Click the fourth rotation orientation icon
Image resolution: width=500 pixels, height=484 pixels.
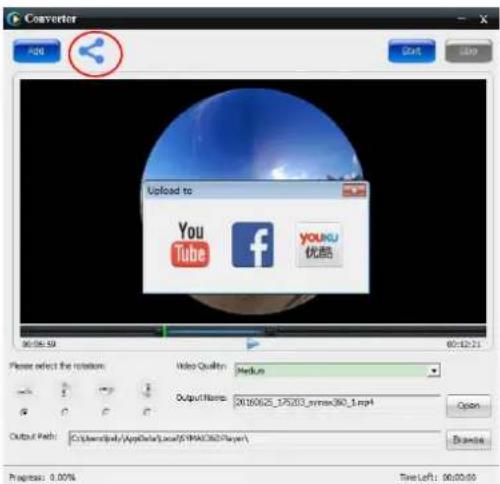pyautogui.click(x=147, y=390)
